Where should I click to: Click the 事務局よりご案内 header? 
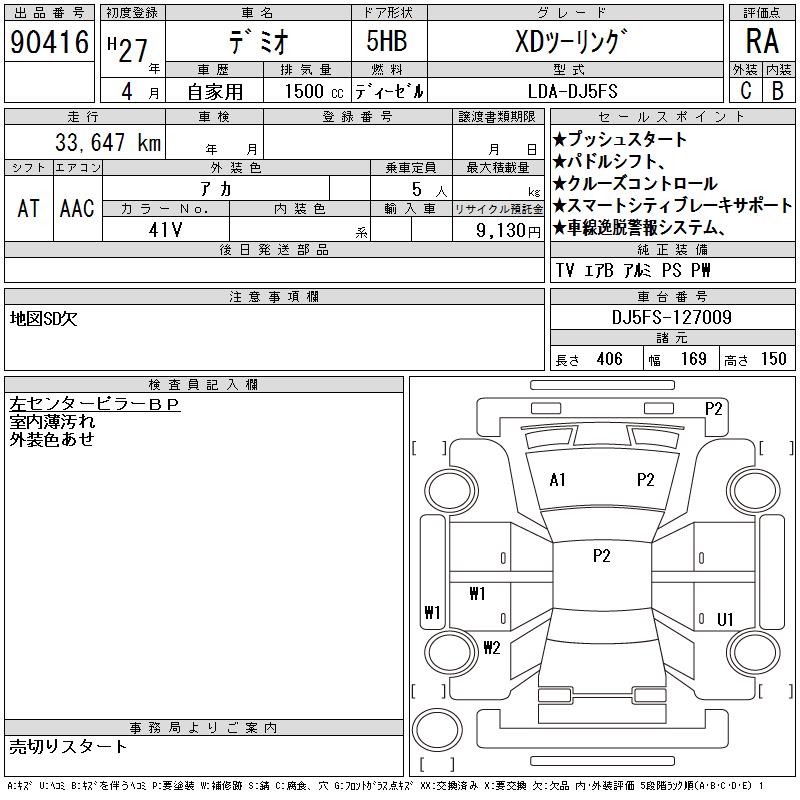click(x=204, y=728)
